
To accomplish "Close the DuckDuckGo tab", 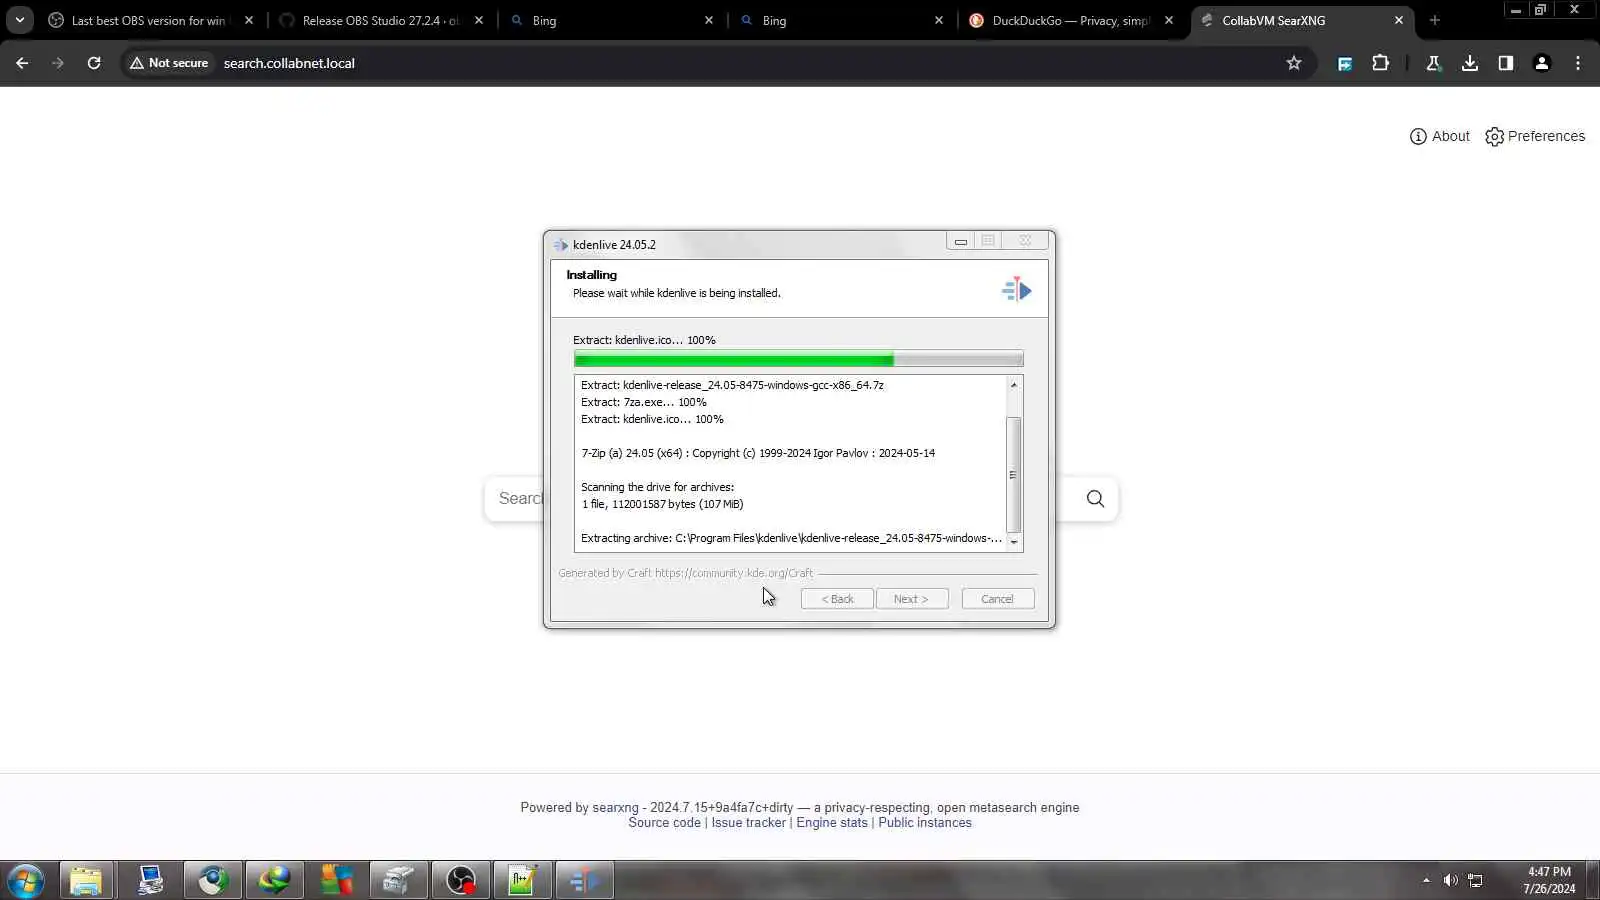I will click(1169, 20).
